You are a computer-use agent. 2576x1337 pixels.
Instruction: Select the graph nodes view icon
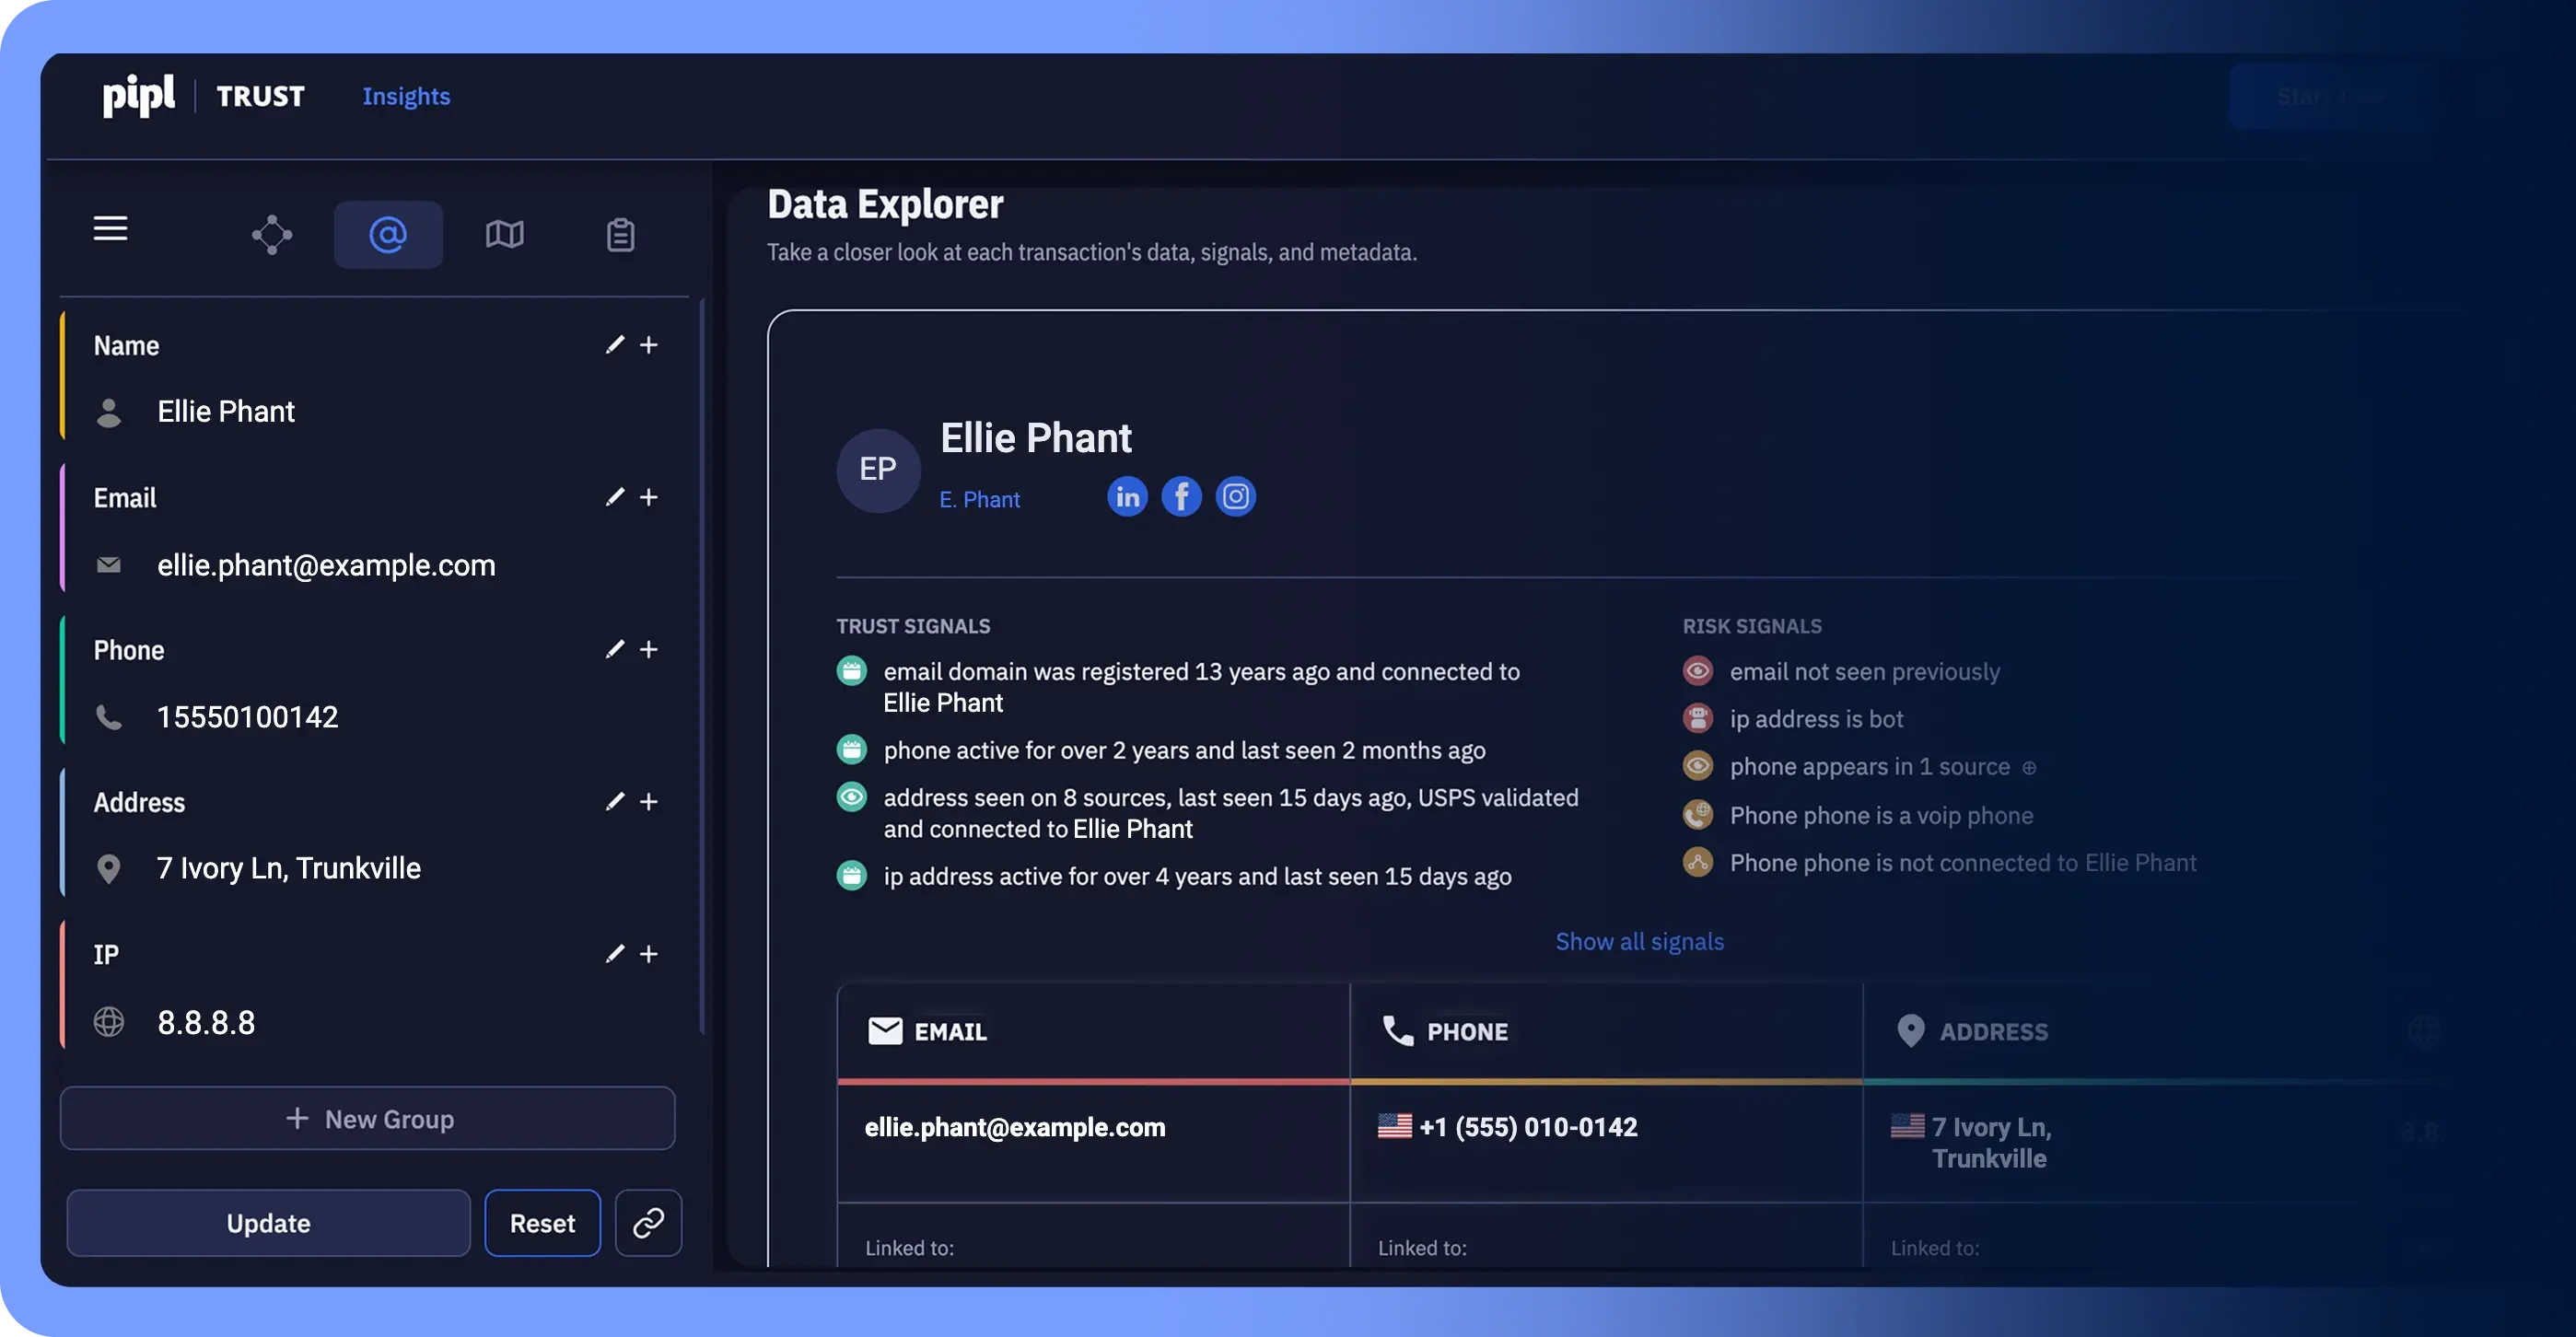pos(272,235)
